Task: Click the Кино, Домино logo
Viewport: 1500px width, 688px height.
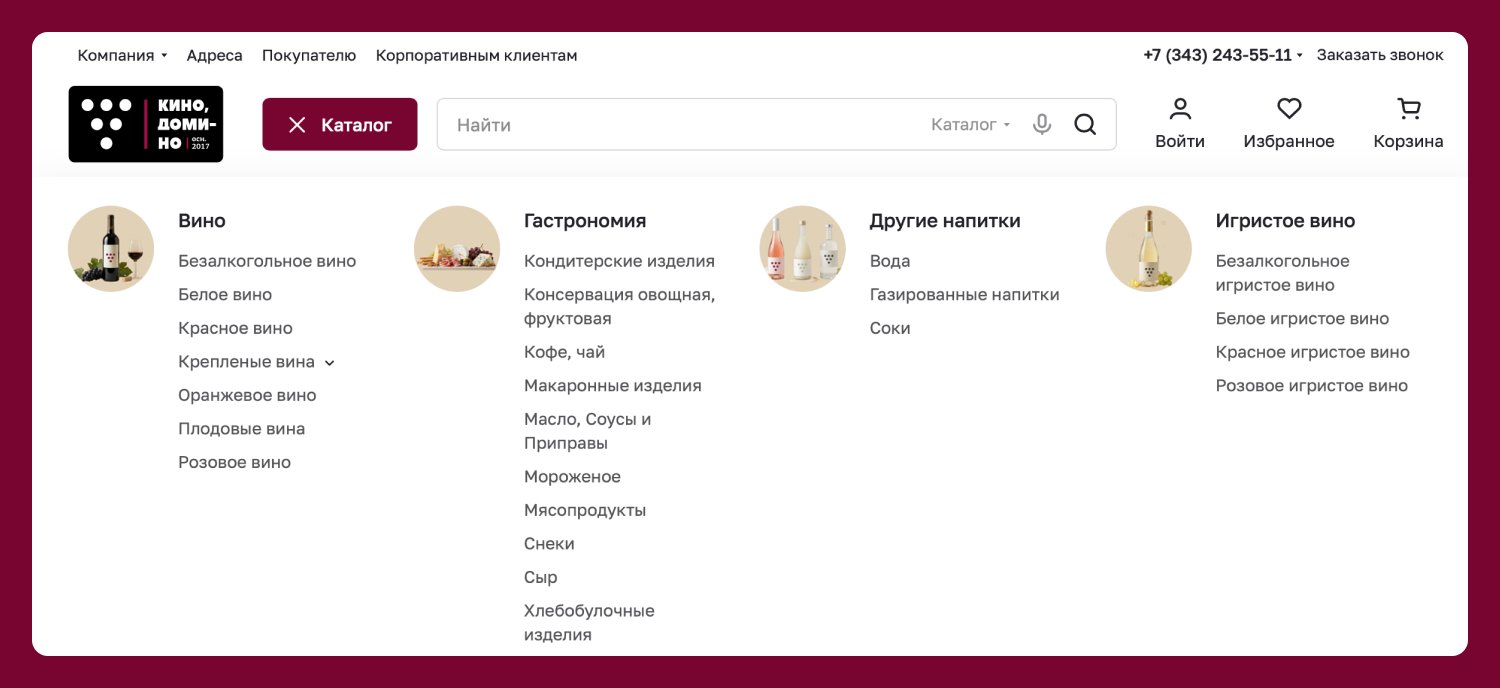Action: coord(146,124)
